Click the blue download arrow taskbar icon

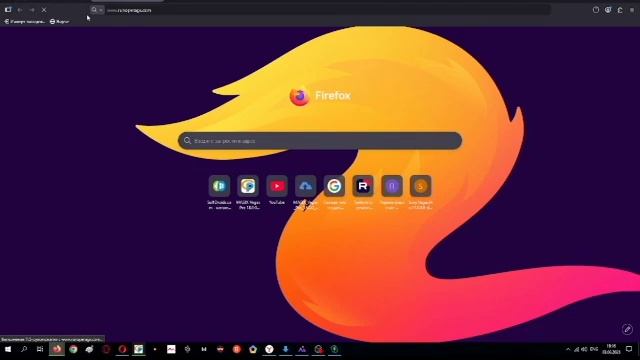click(x=285, y=349)
